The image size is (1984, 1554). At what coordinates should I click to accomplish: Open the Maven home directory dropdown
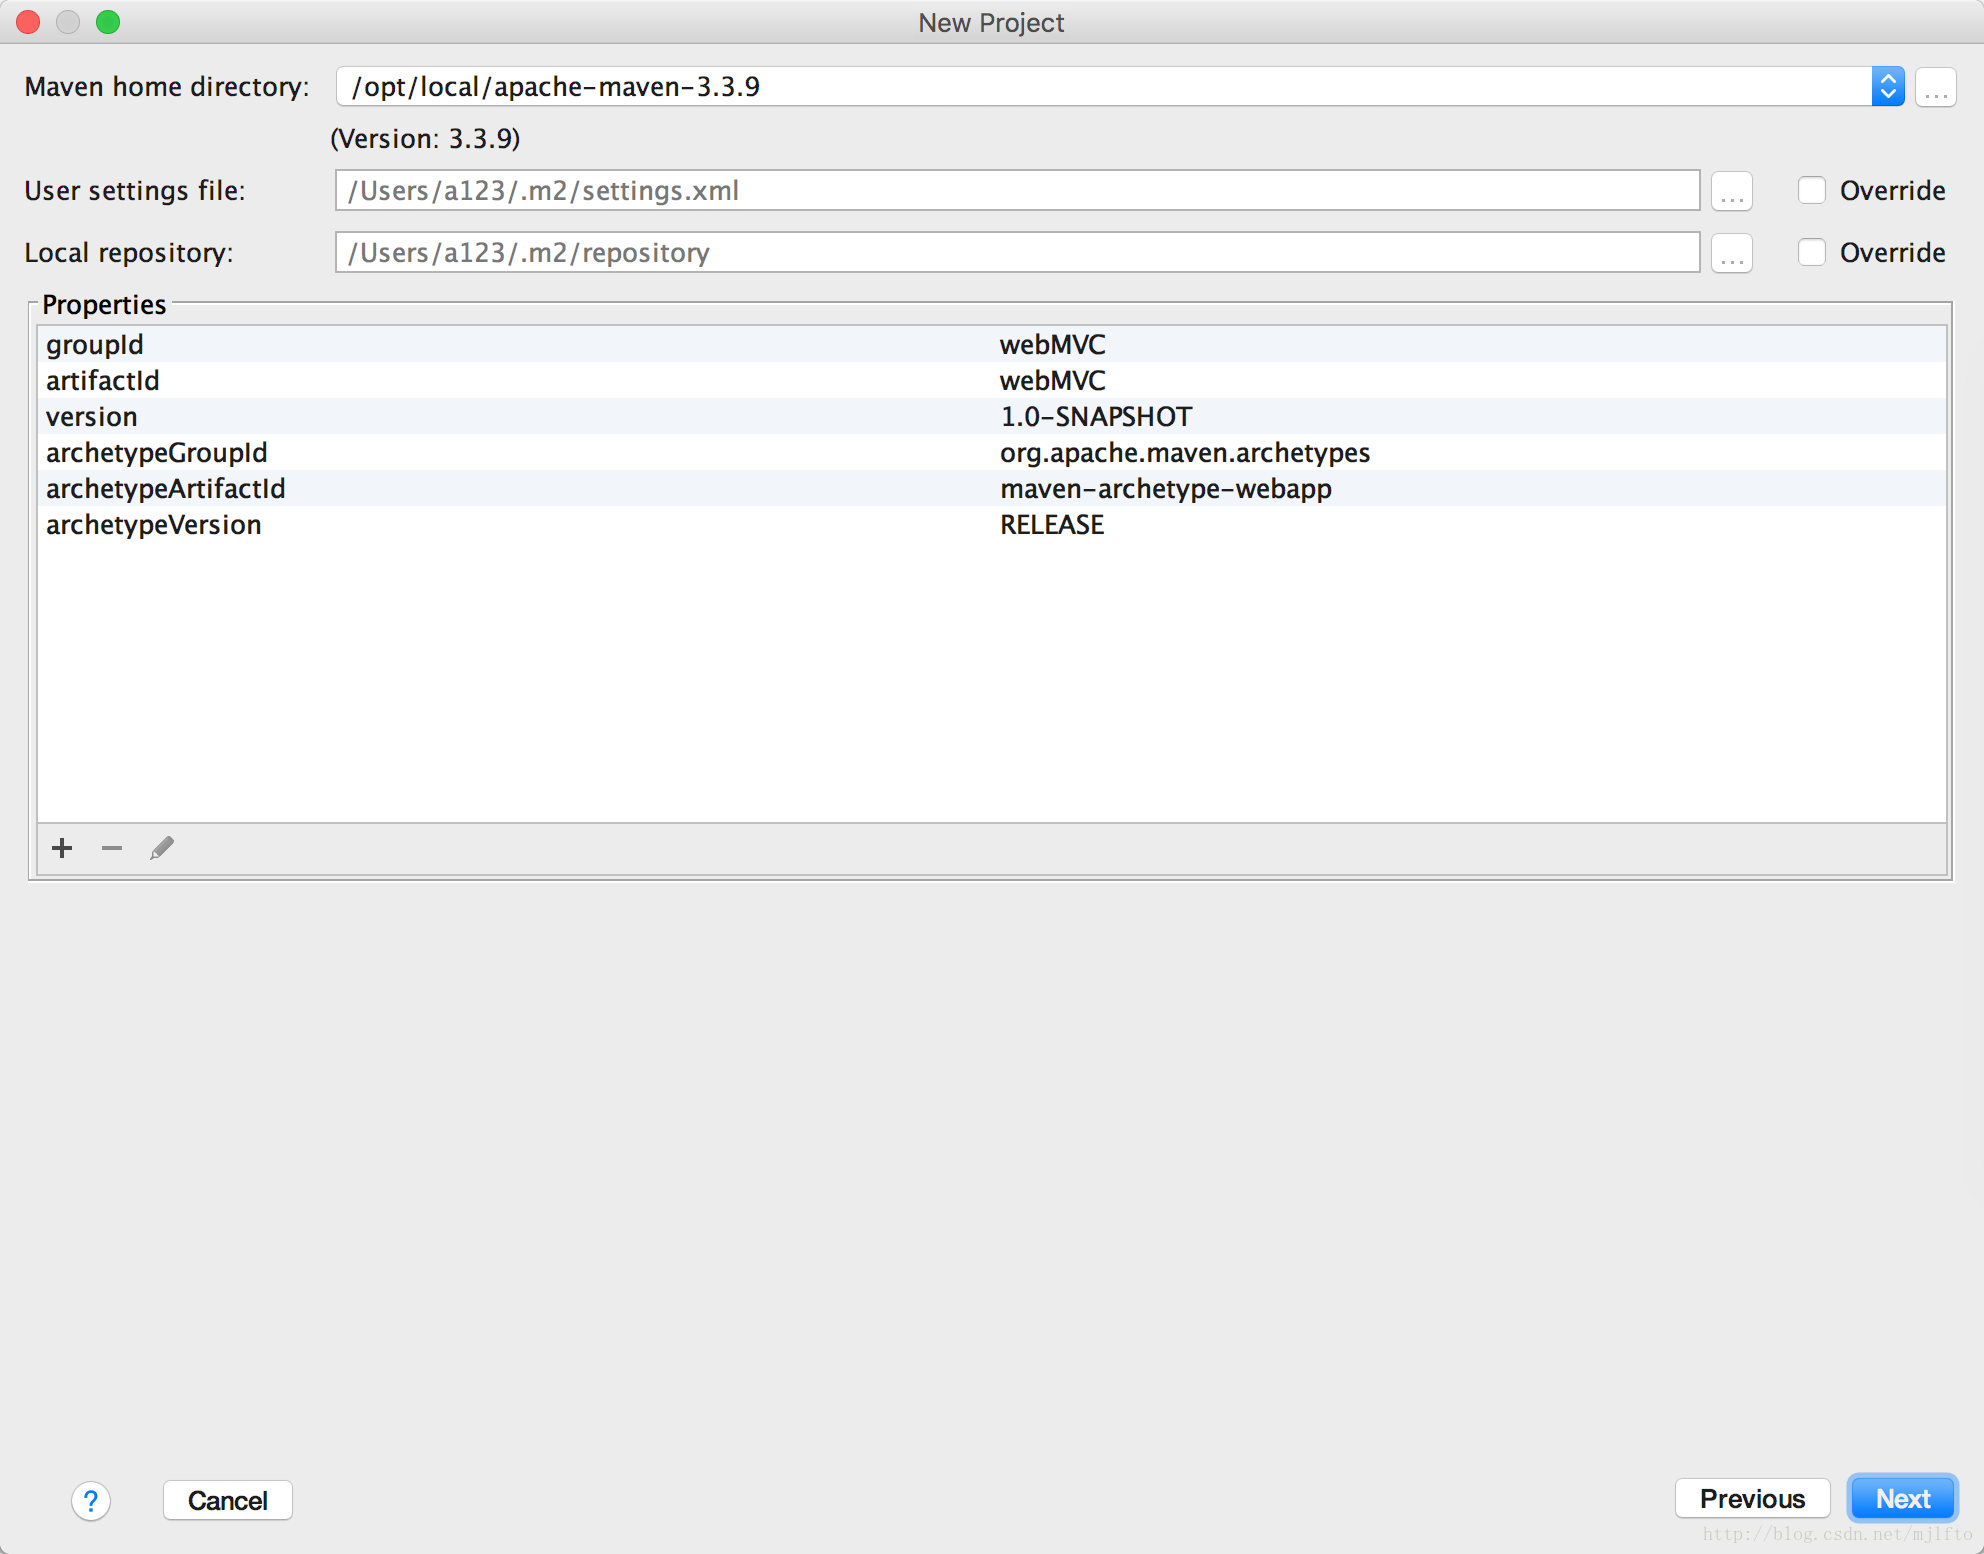[1888, 87]
